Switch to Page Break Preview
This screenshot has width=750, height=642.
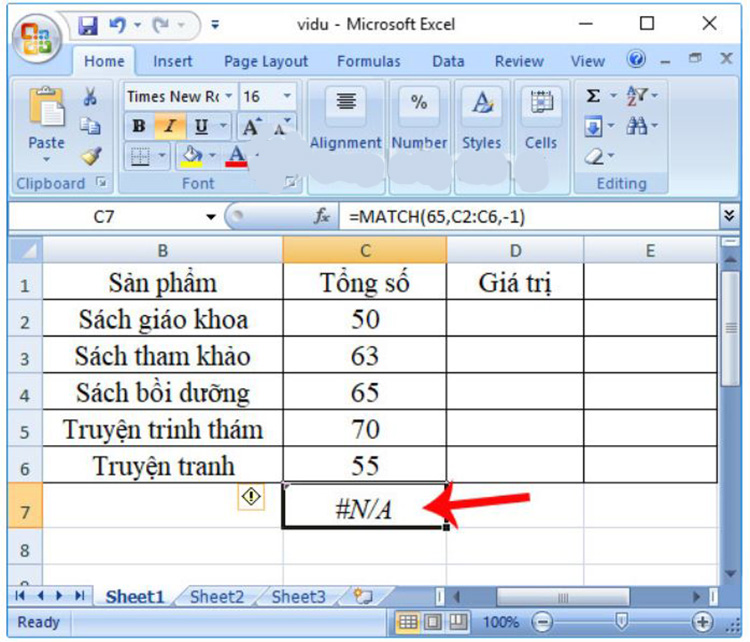point(458,622)
